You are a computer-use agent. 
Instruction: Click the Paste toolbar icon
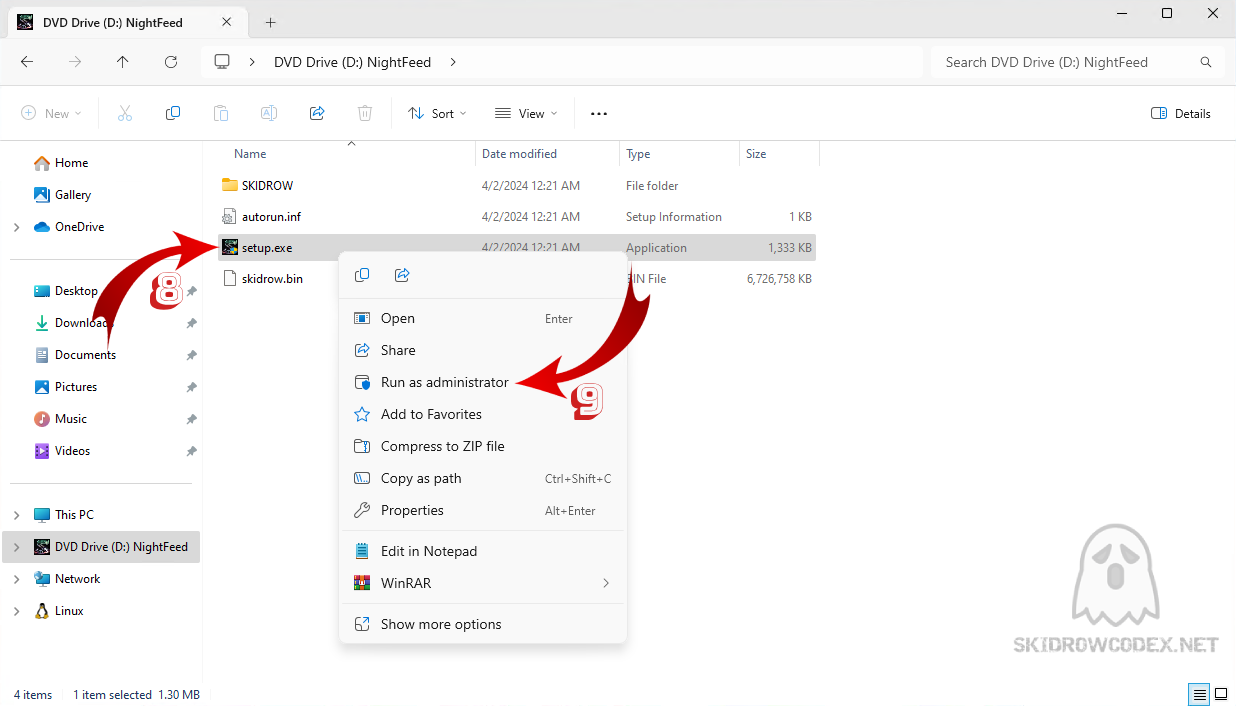click(x=221, y=113)
